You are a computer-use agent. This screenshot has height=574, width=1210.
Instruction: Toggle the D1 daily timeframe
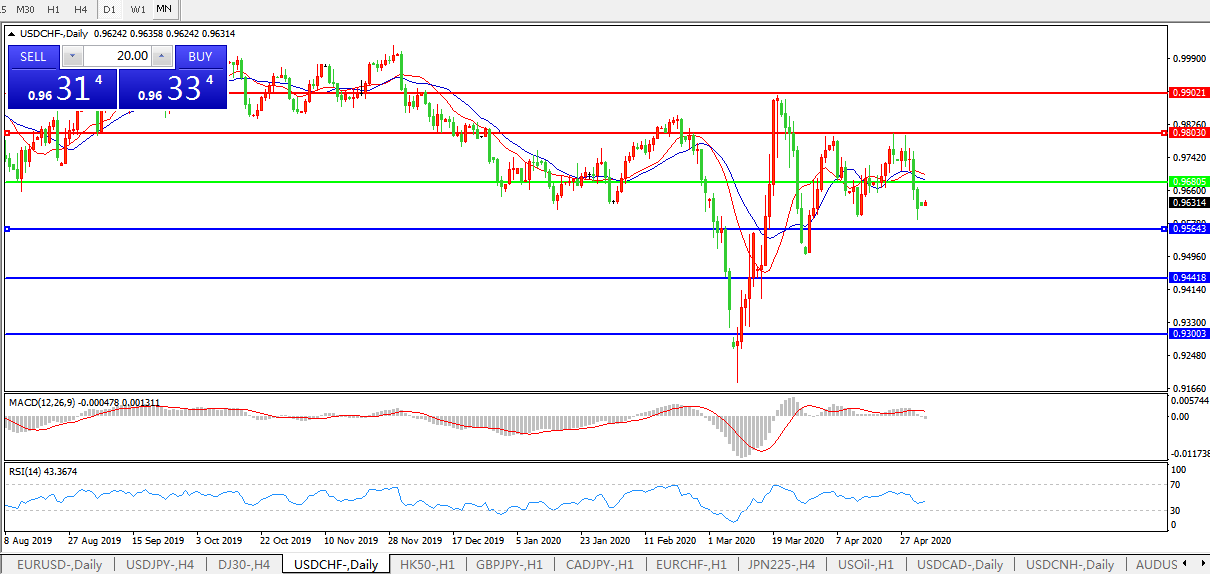click(110, 9)
